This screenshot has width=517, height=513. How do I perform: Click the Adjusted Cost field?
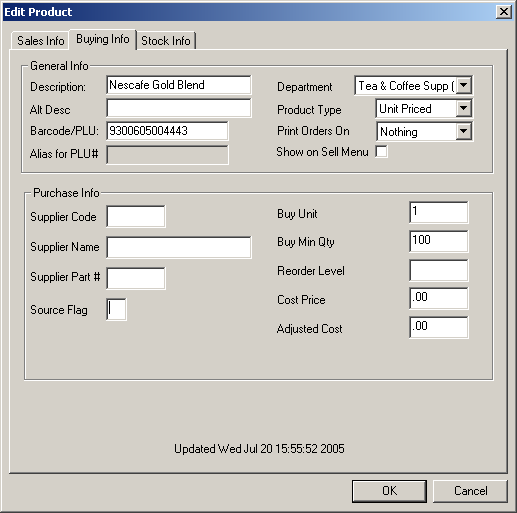pos(439,327)
